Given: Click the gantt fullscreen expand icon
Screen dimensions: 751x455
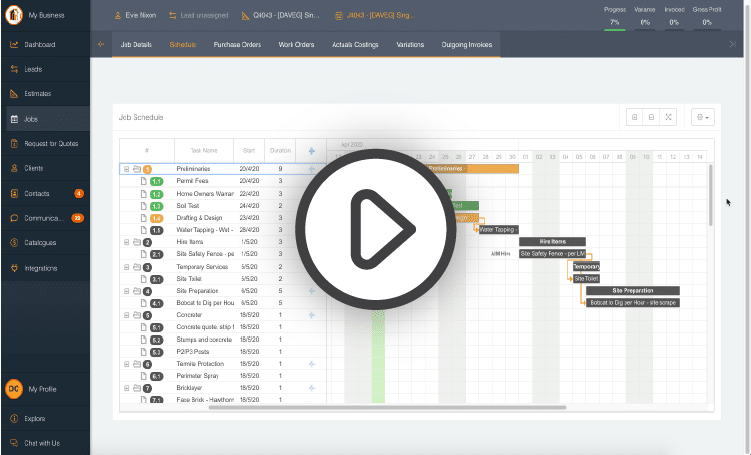Looking at the screenshot, I should [x=669, y=117].
